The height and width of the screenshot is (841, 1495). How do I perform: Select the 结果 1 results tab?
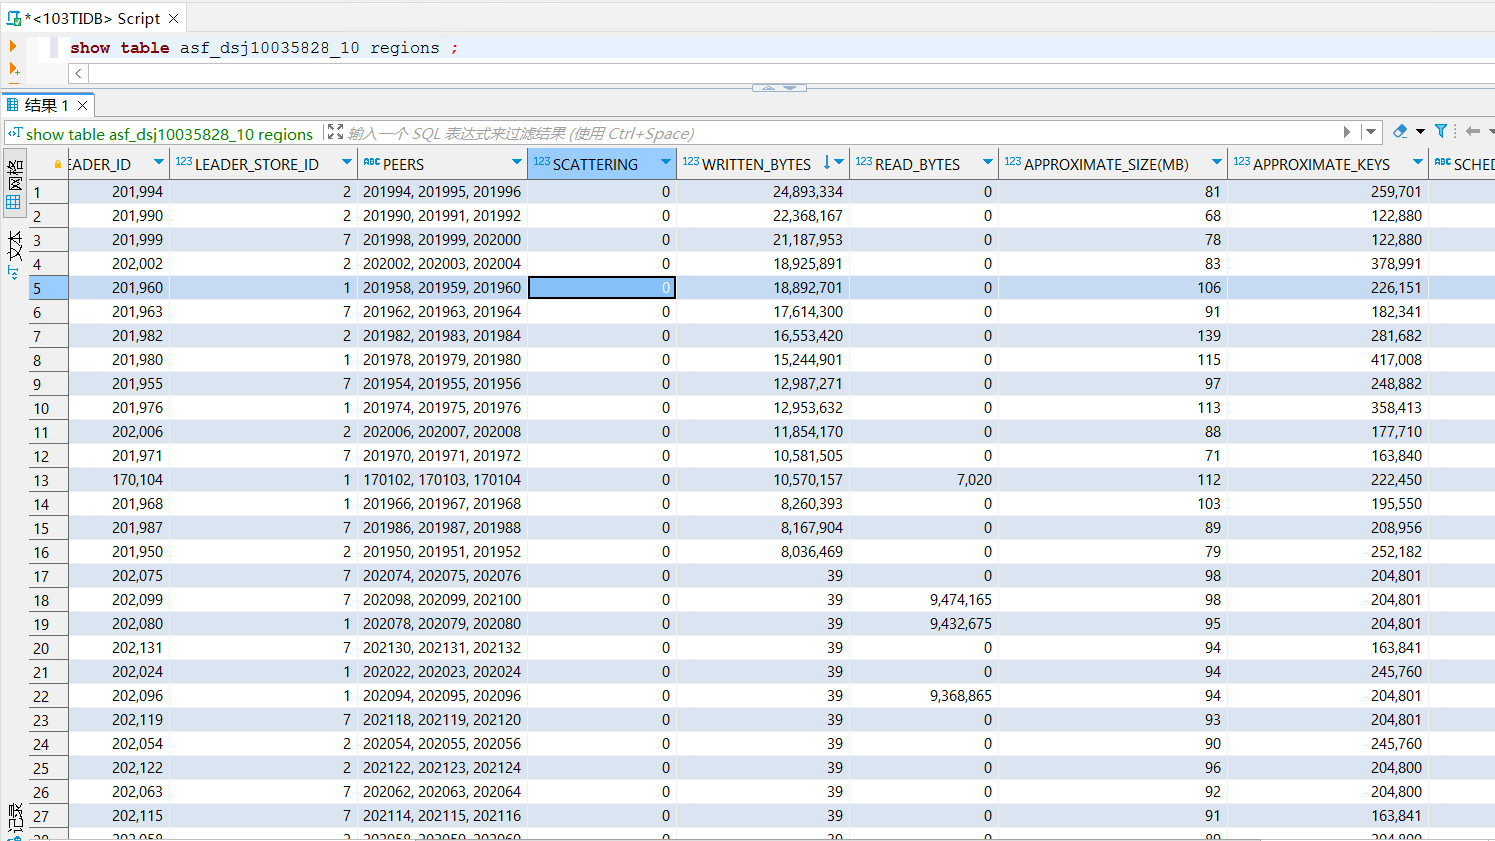[45, 105]
